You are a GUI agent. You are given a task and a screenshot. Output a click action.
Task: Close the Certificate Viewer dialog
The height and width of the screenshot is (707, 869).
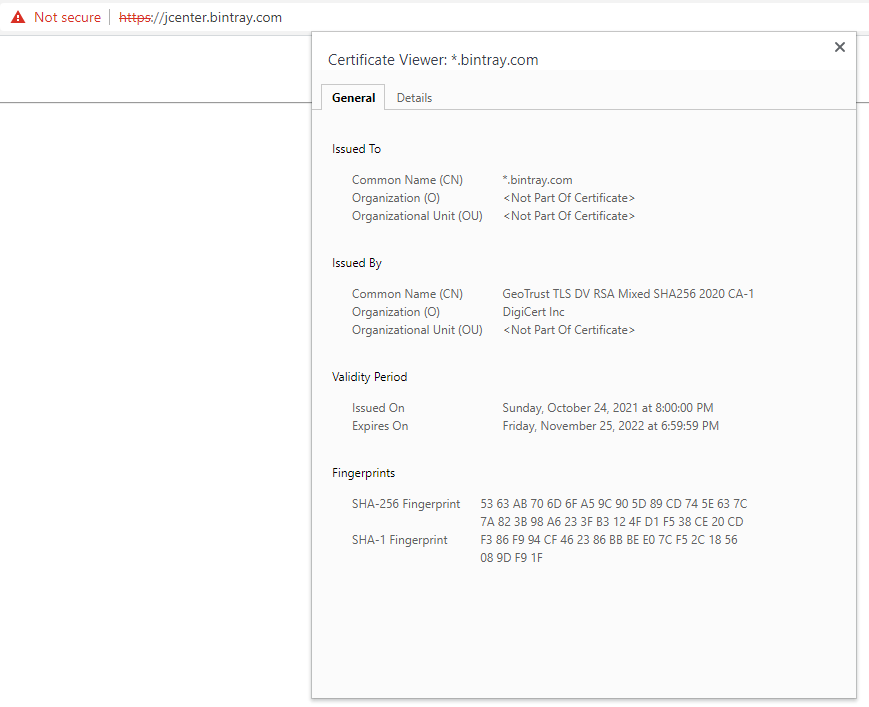coord(840,47)
